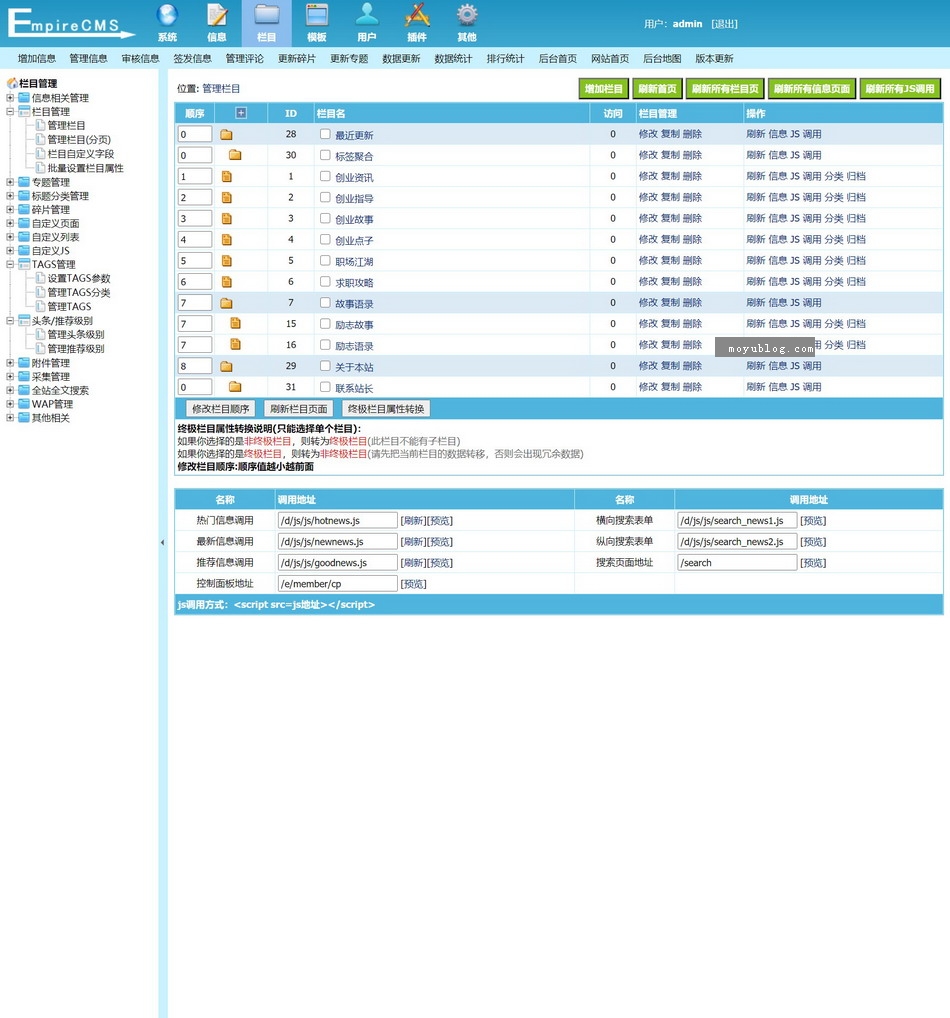The width and height of the screenshot is (950, 1018).
Task: Select the 故事语录 checkbox
Action: (x=325, y=303)
